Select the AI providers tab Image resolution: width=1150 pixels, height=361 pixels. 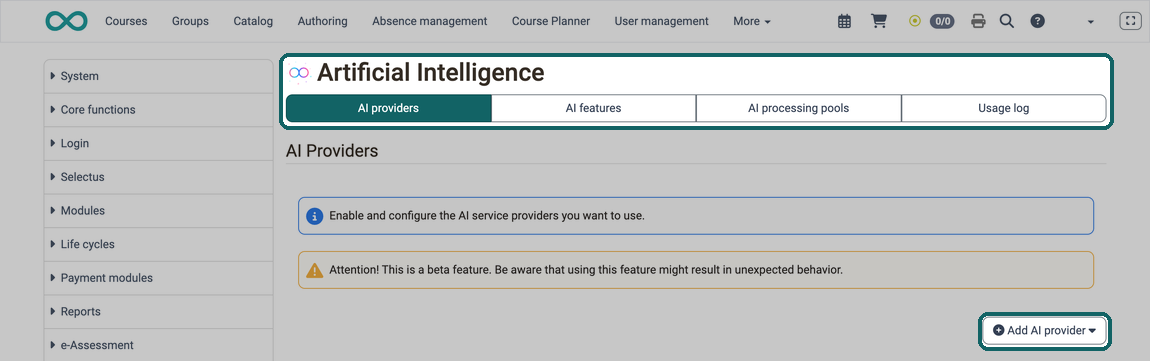click(388, 109)
